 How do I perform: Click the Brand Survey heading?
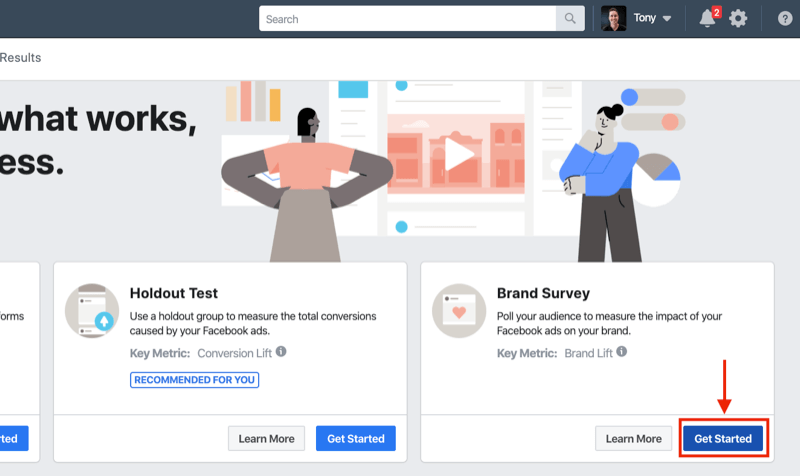543,294
